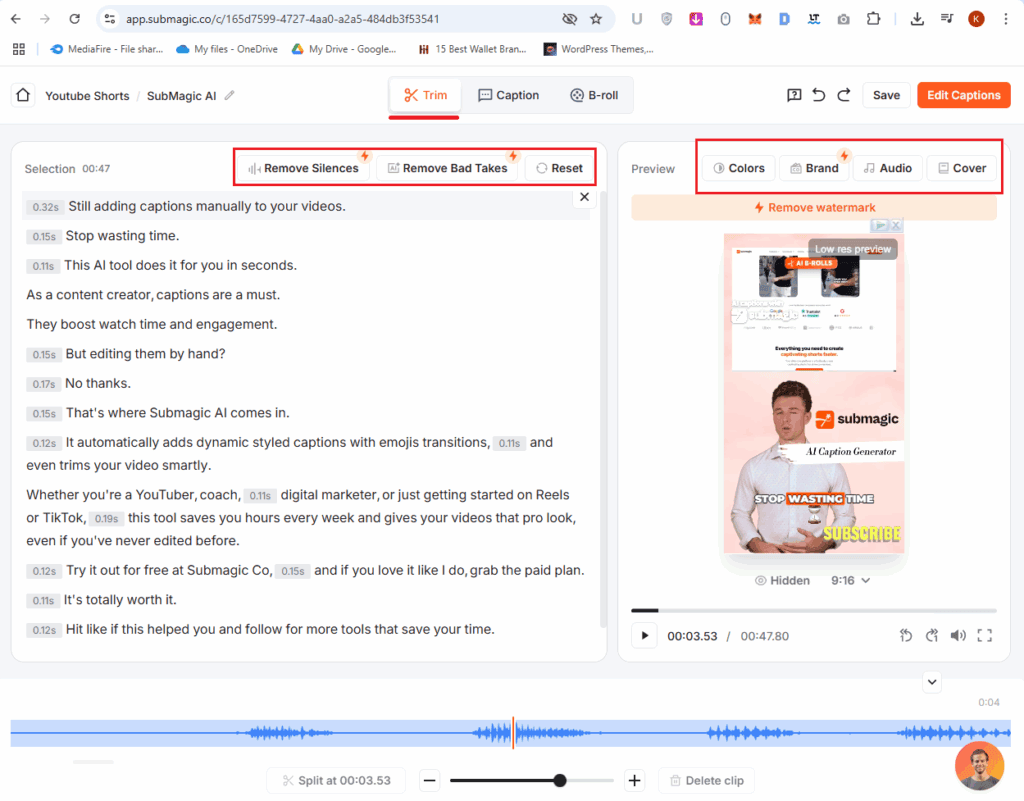Viewport: 1024px width, 801px height.
Task: Open the support chat avatar
Action: click(x=979, y=766)
